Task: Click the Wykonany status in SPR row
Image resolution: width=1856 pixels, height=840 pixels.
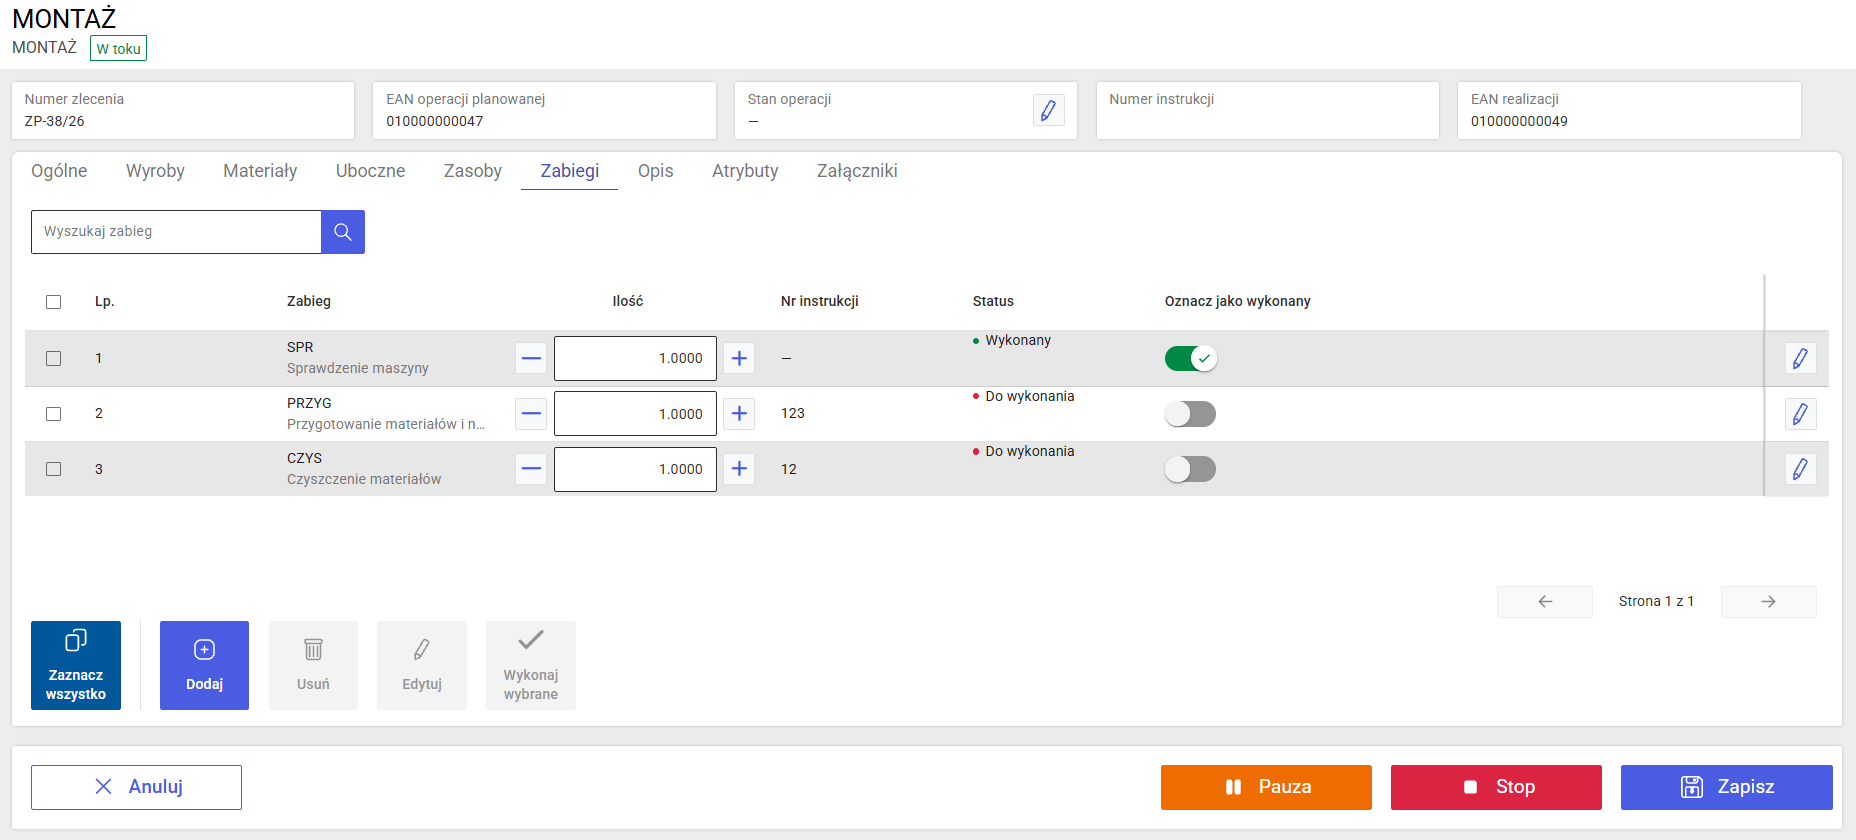Action: (1012, 340)
